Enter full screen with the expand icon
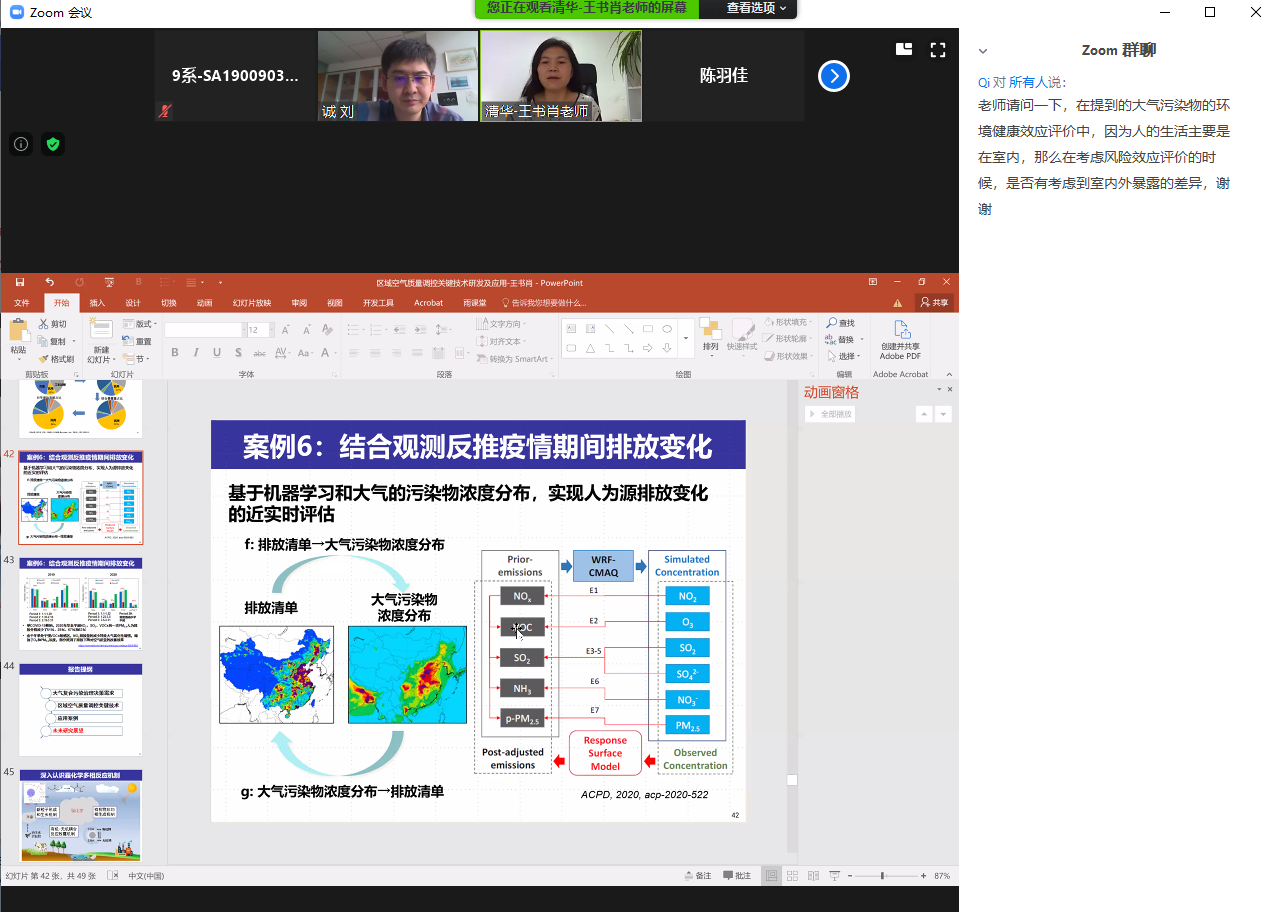The width and height of the screenshot is (1276, 912). pyautogui.click(x=937, y=48)
